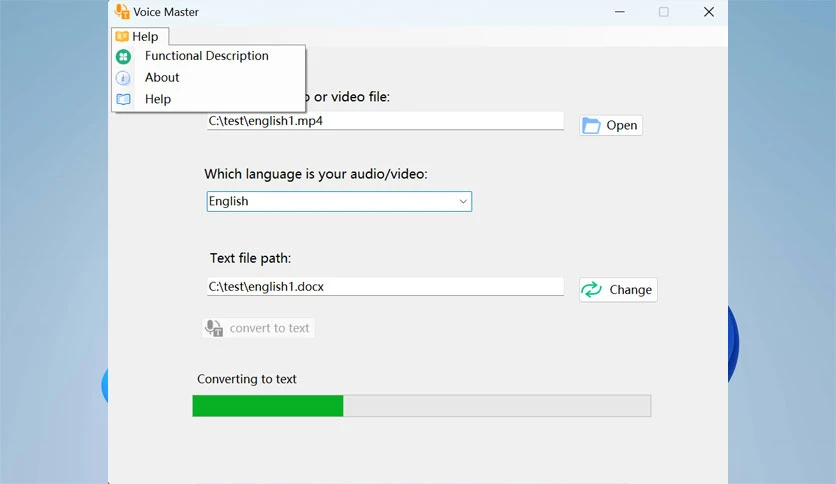The image size is (836, 484).
Task: Click the green conversion progress bar
Action: pos(422,406)
